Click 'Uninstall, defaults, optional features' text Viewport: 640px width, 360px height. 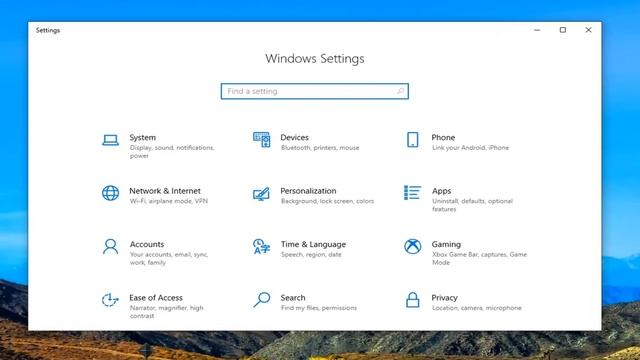point(472,205)
